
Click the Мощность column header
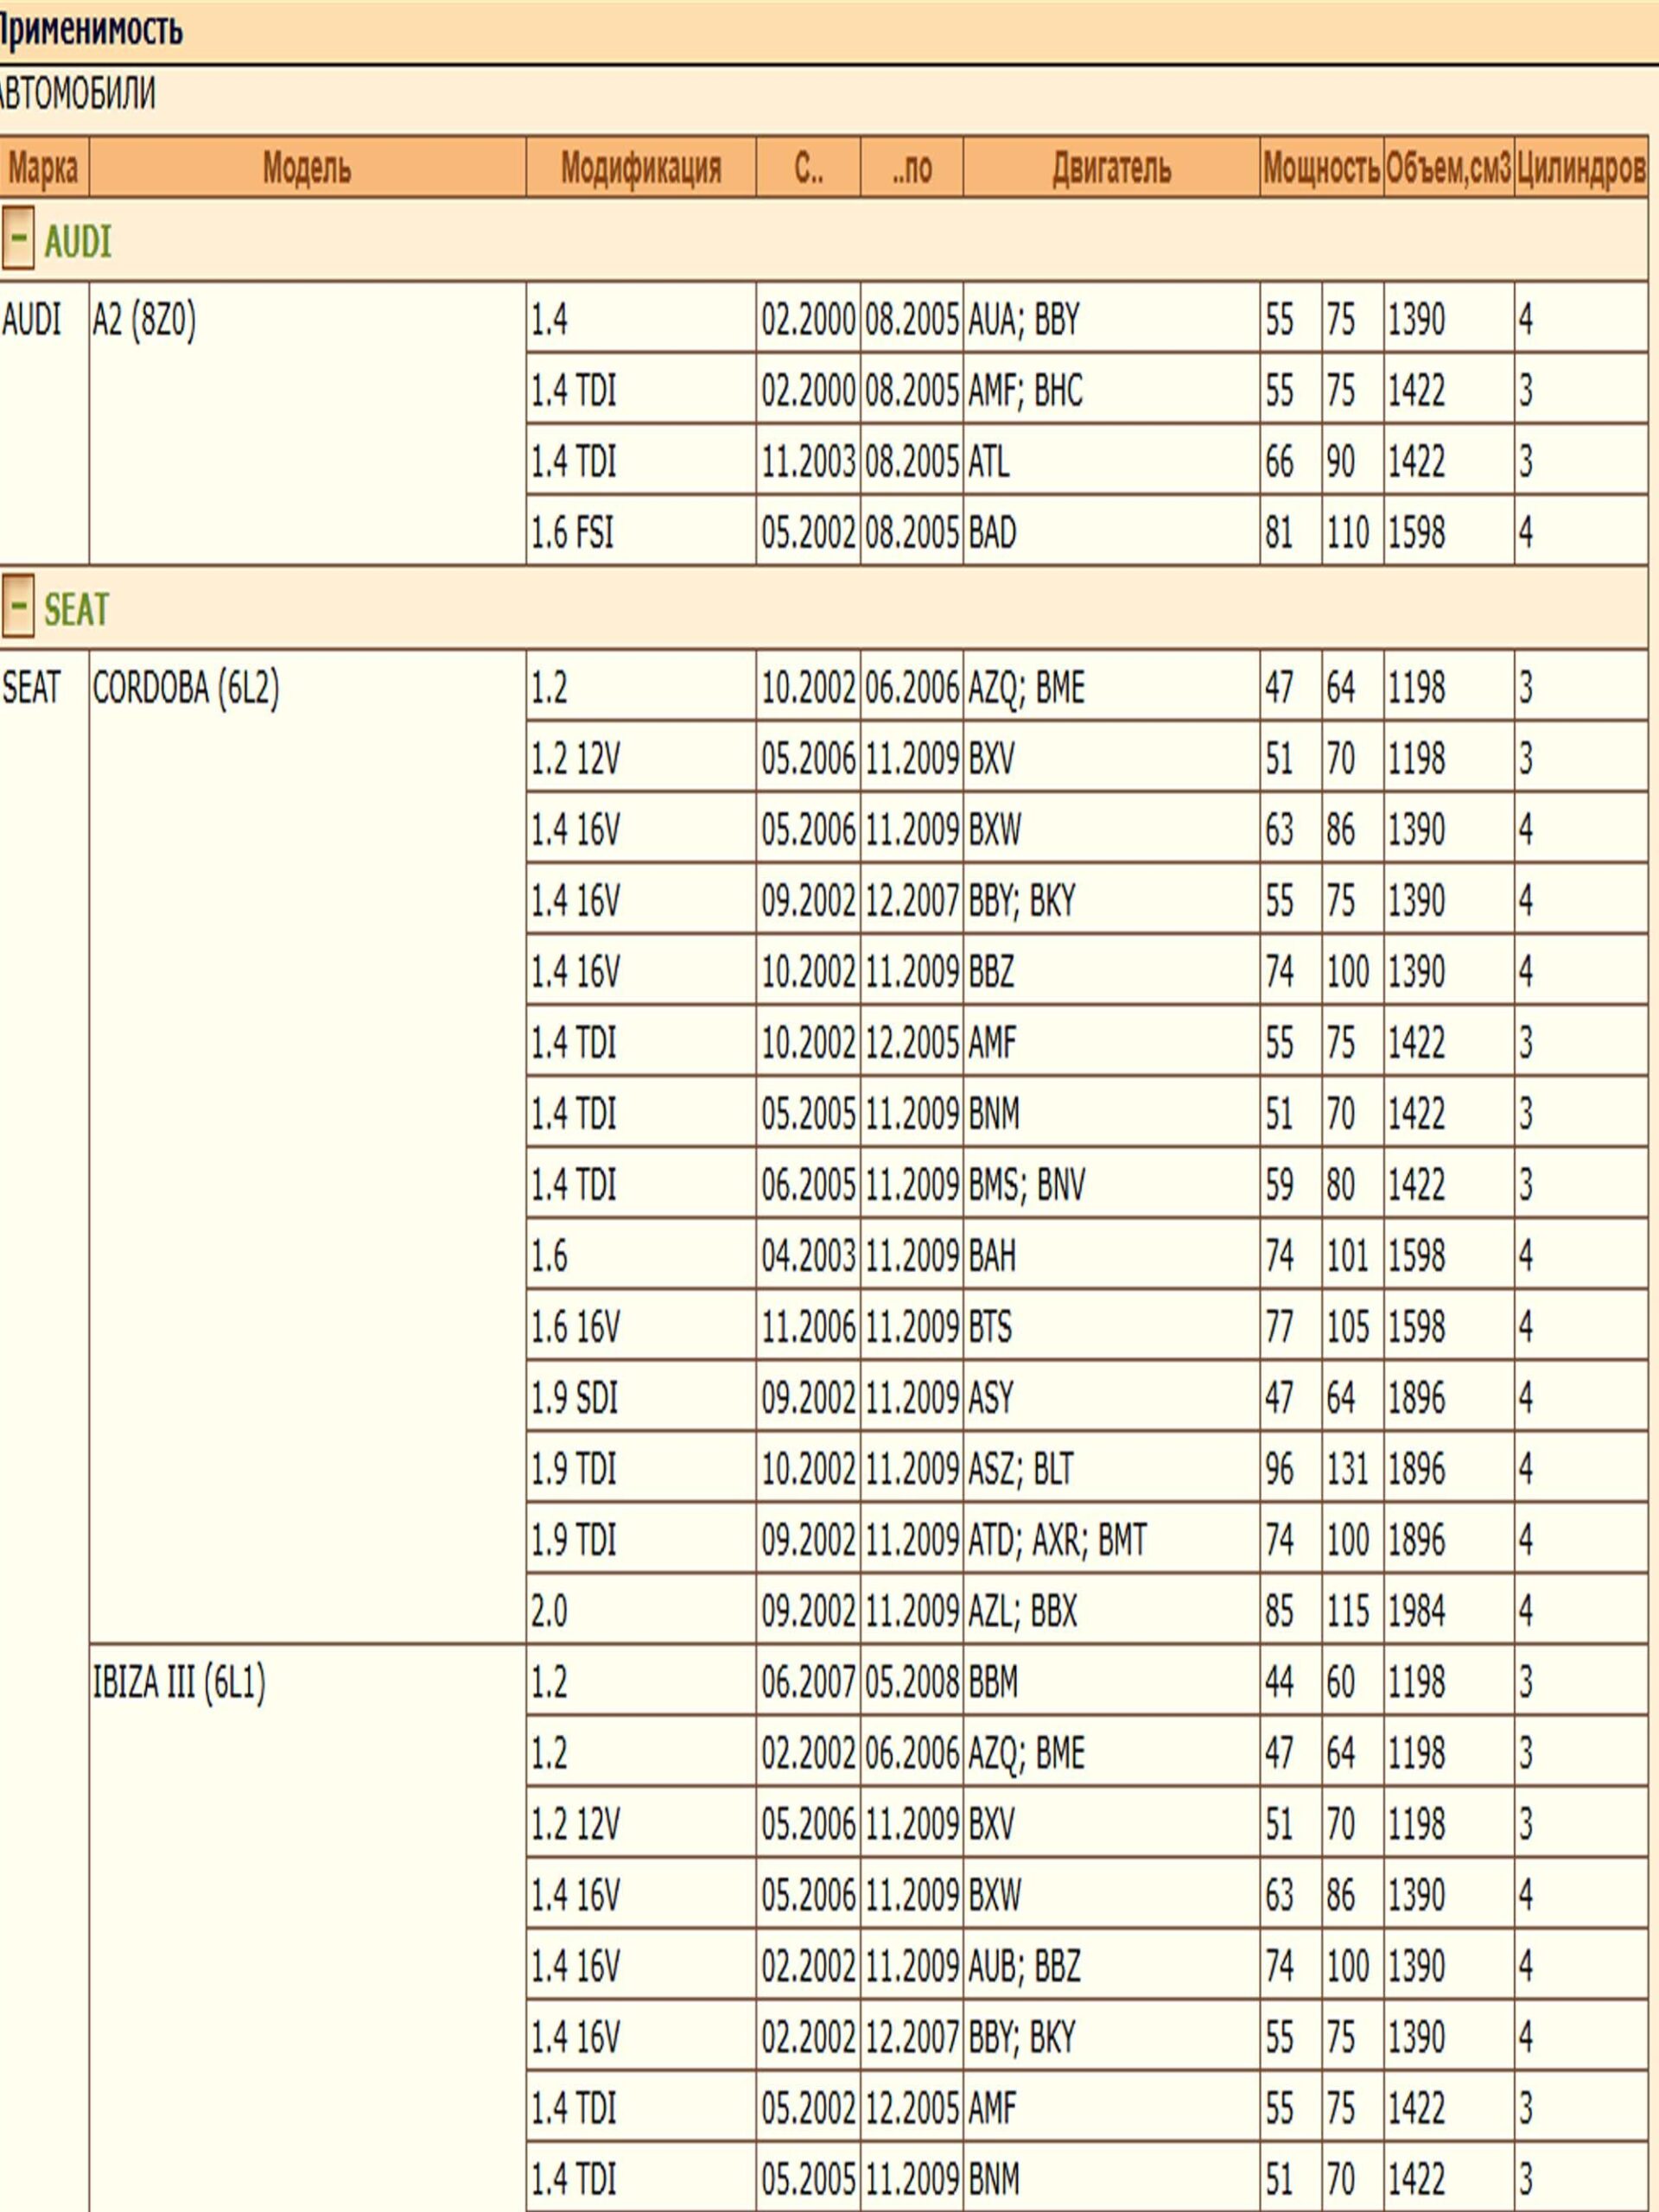click(1320, 168)
